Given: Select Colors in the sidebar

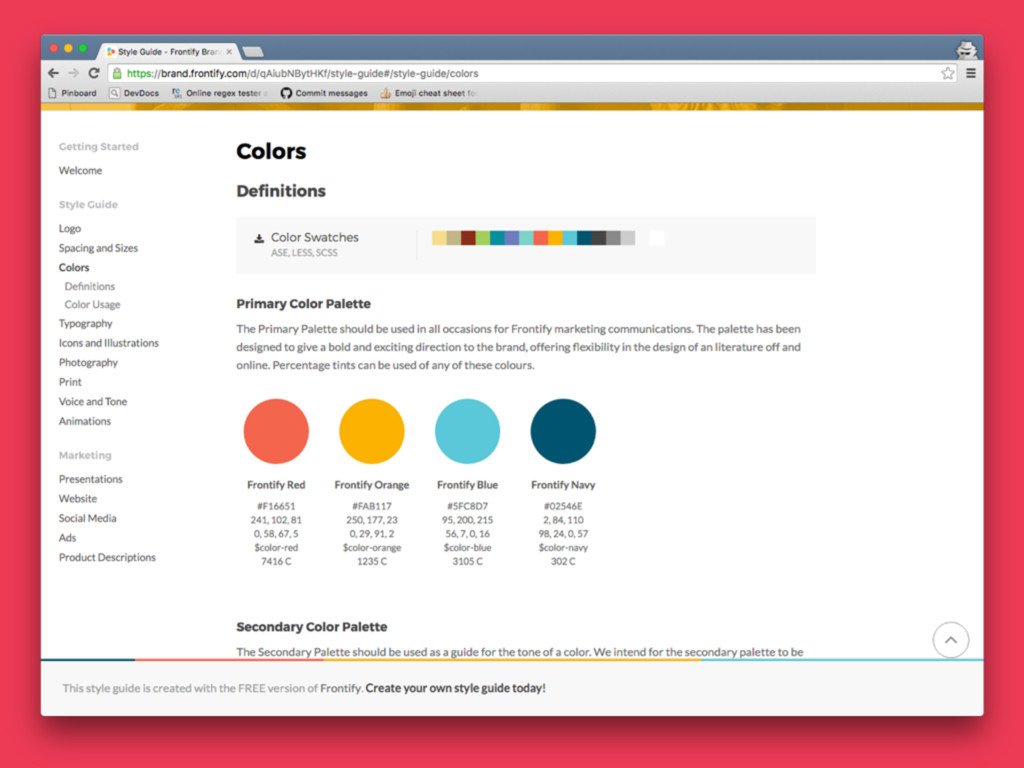Looking at the screenshot, I should [x=74, y=268].
